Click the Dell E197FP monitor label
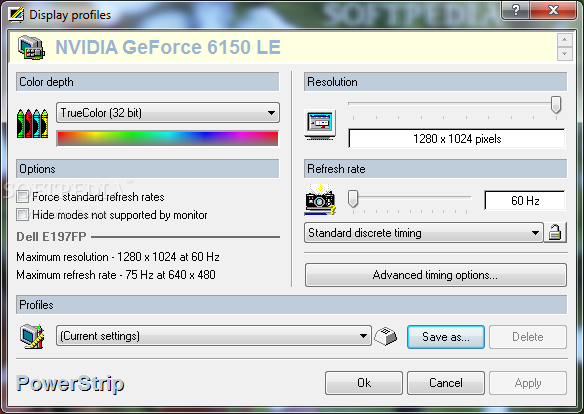 (51, 236)
